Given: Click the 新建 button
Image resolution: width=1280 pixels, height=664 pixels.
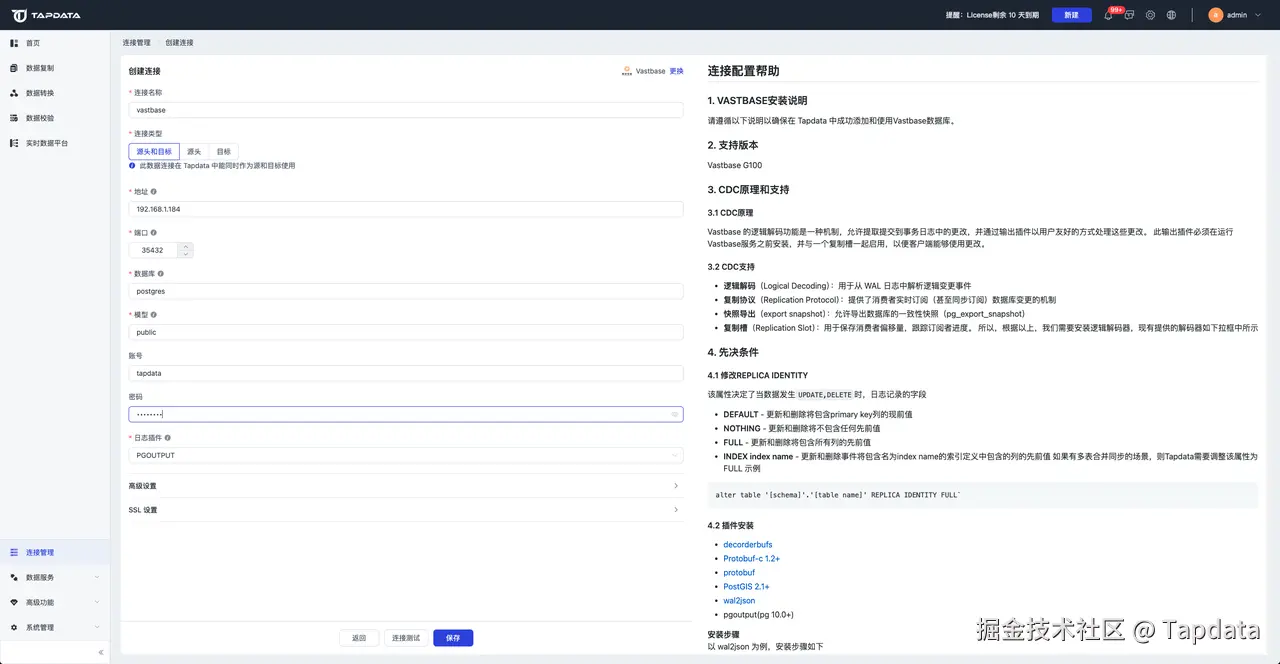Looking at the screenshot, I should tap(1071, 15).
